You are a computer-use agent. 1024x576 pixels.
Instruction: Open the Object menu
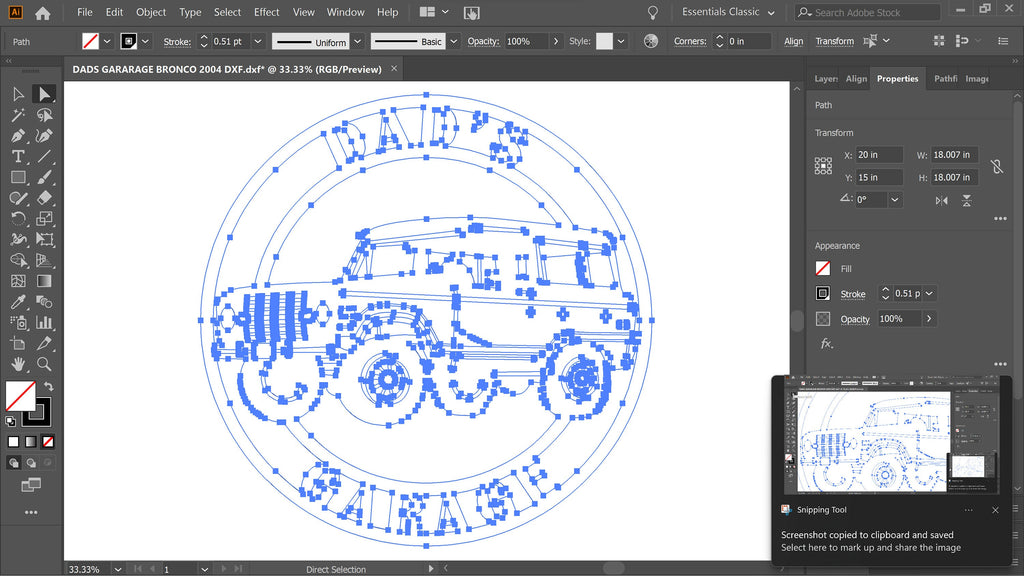tap(151, 12)
